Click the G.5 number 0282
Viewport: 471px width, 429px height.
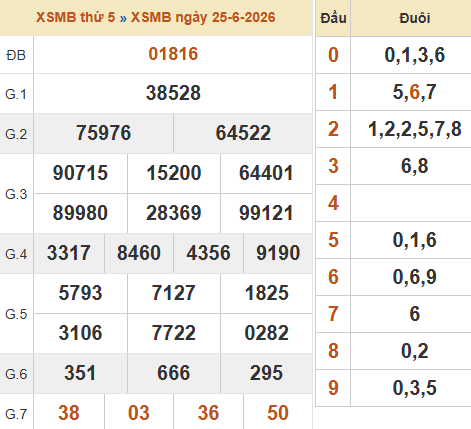[x=266, y=333]
